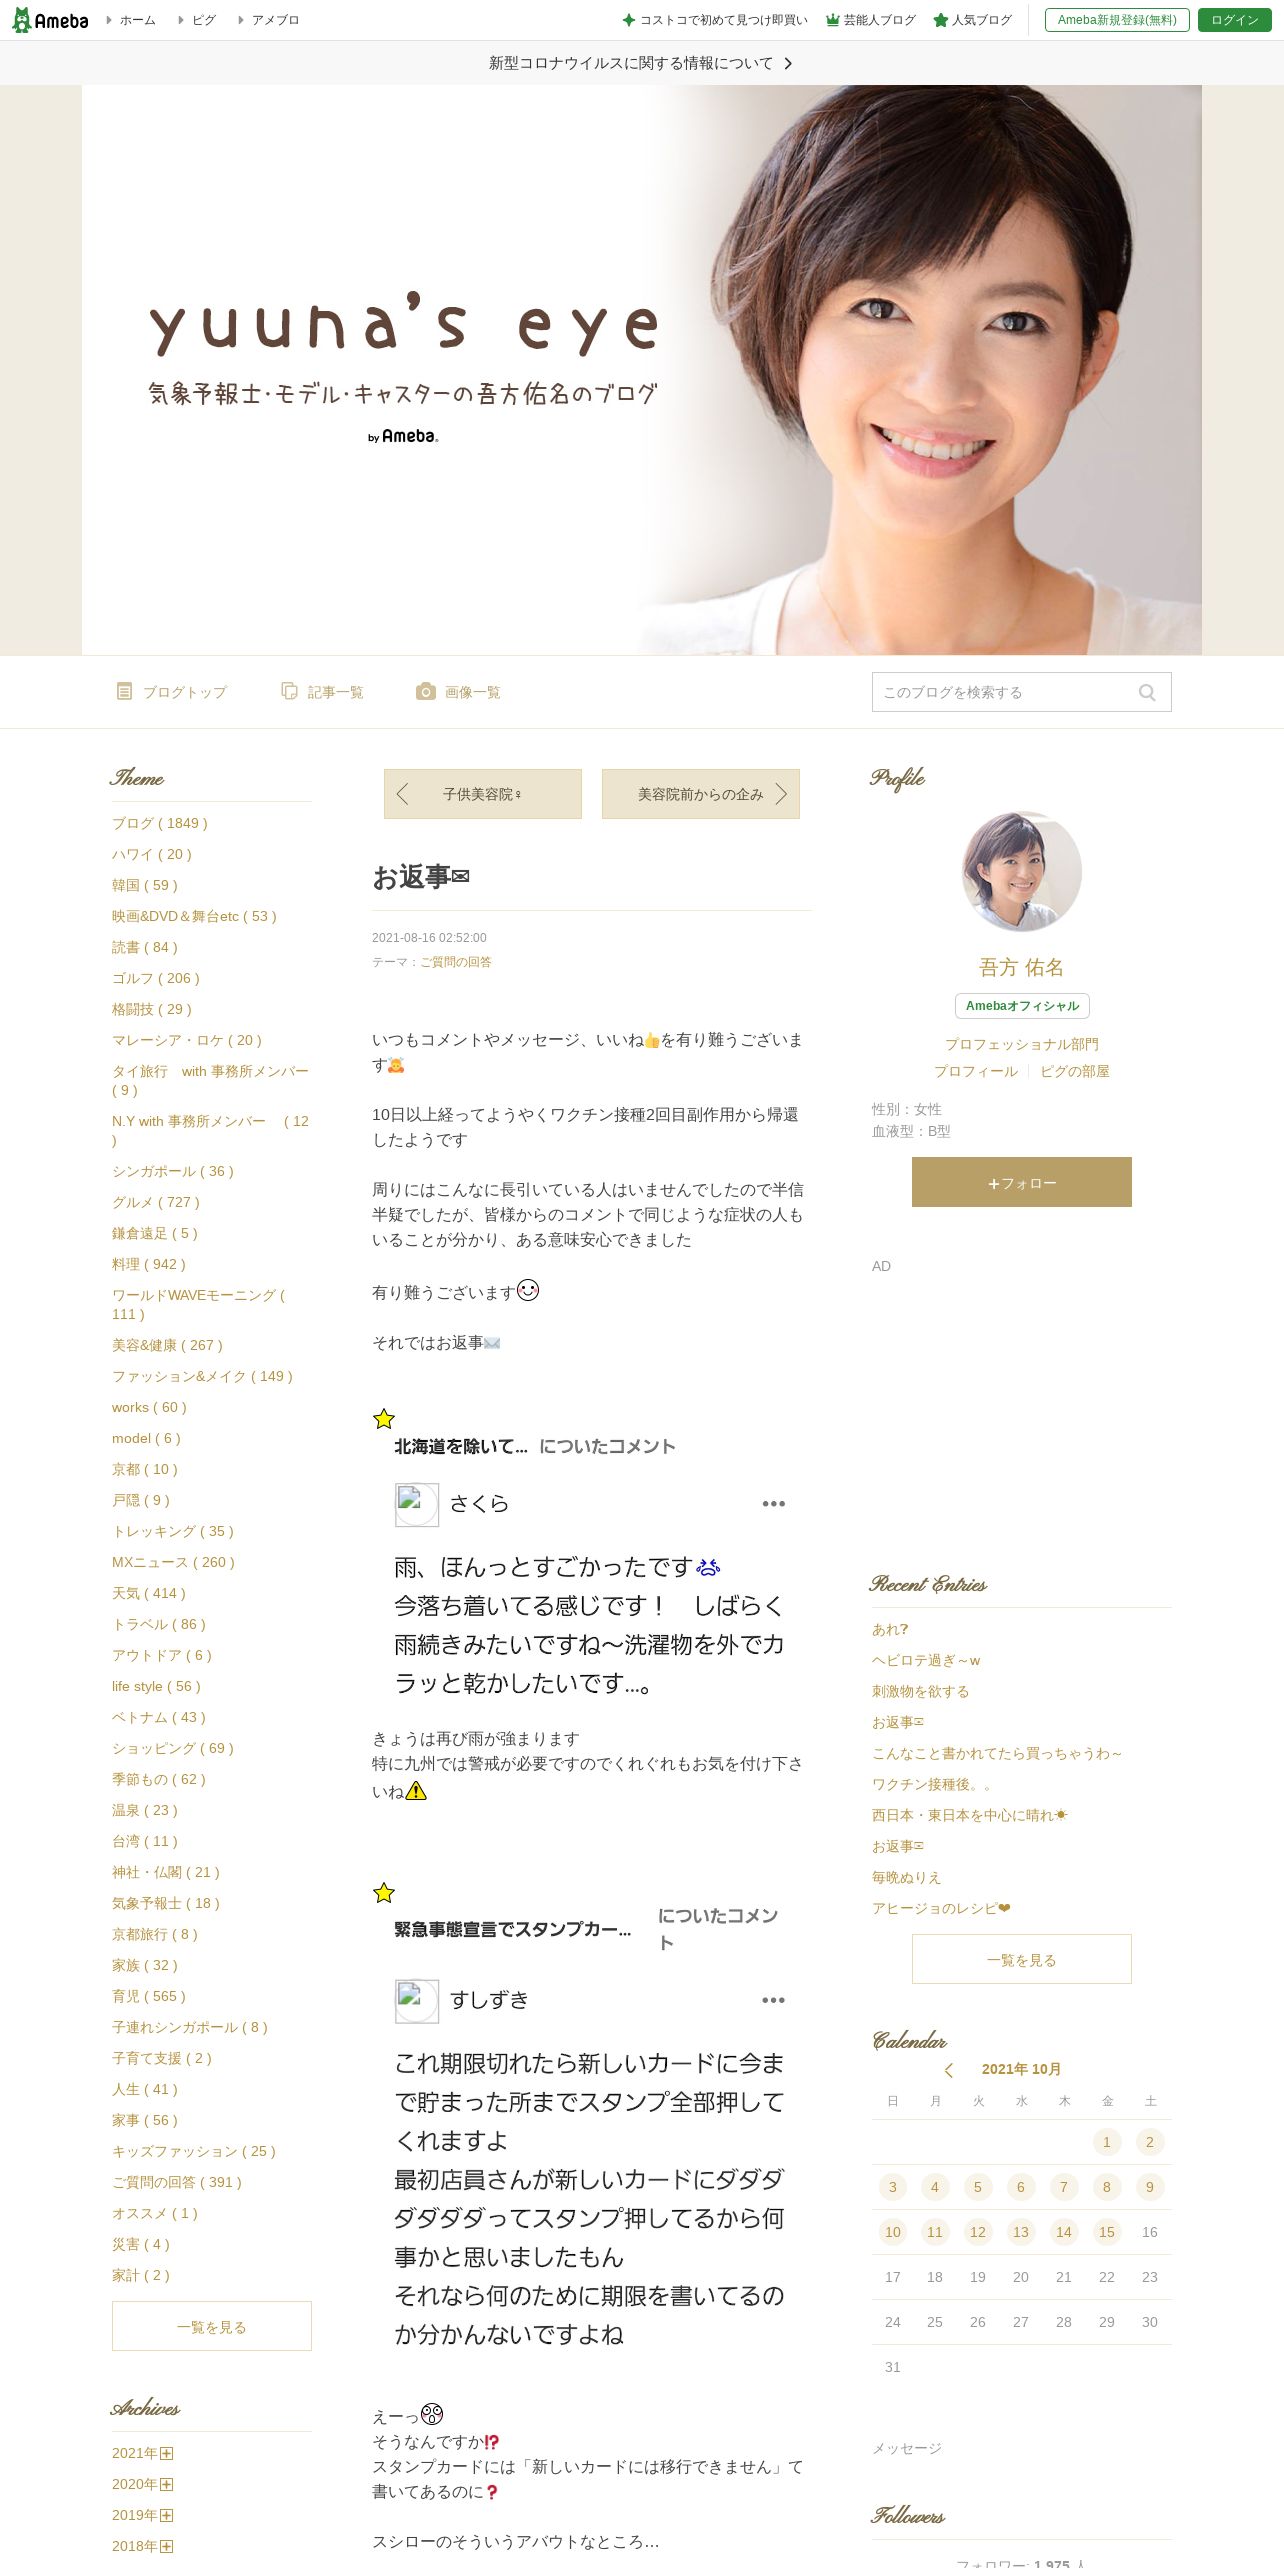Open recent entry アヒージョのレシピ

pos(941,1908)
